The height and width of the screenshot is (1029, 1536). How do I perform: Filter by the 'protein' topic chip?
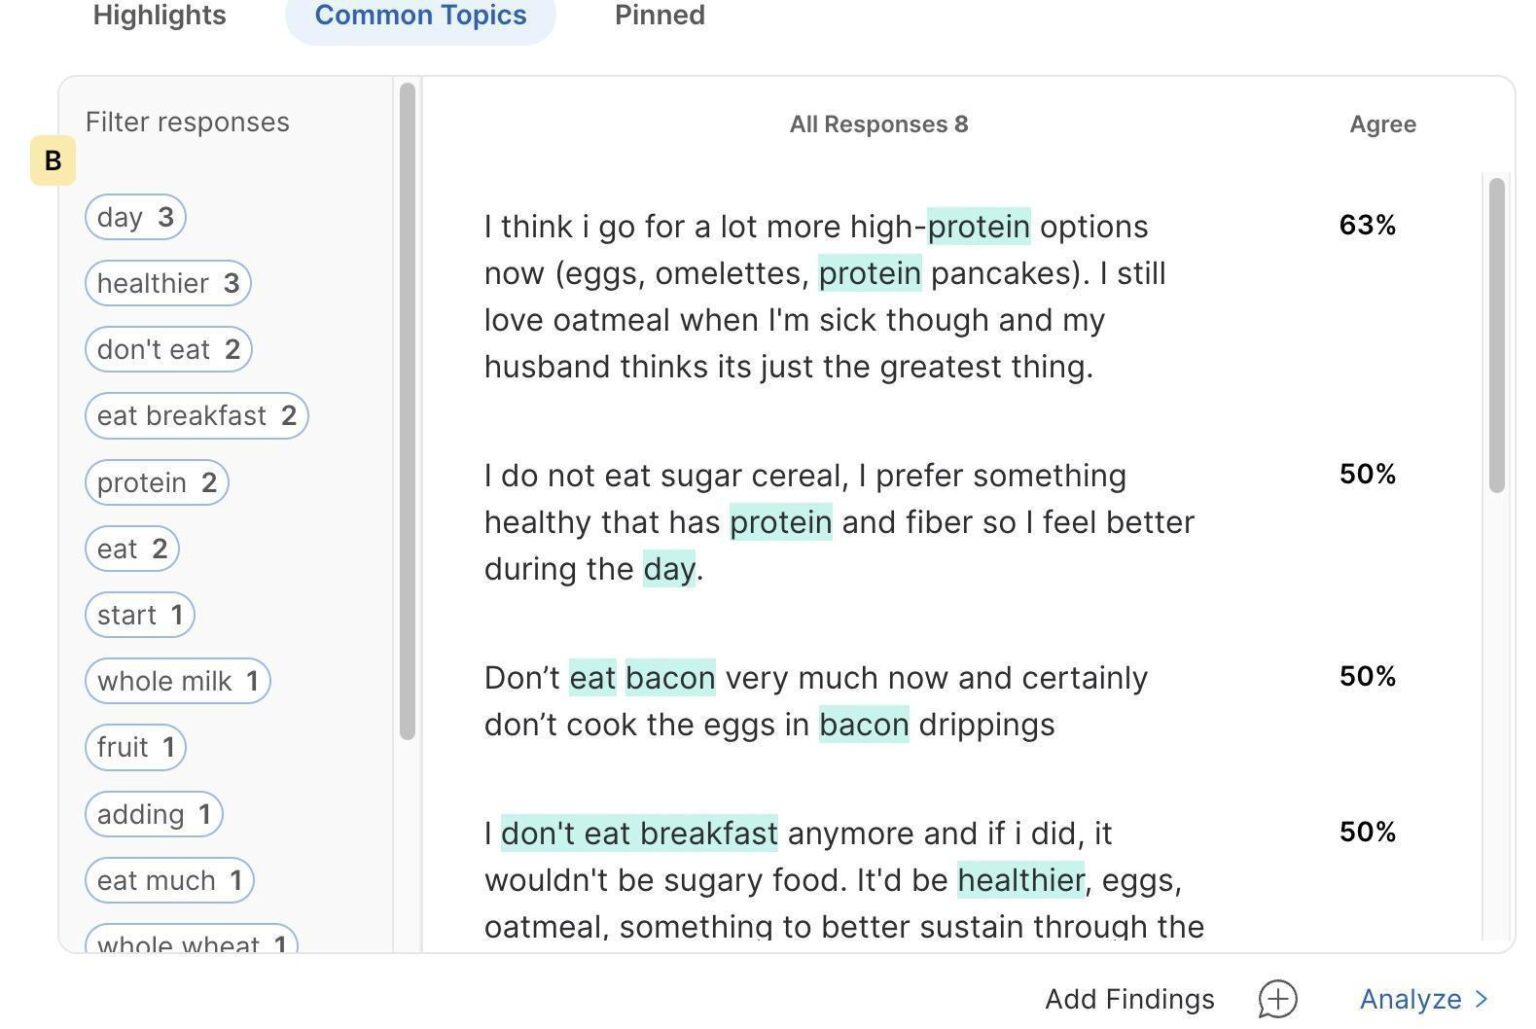tap(157, 482)
